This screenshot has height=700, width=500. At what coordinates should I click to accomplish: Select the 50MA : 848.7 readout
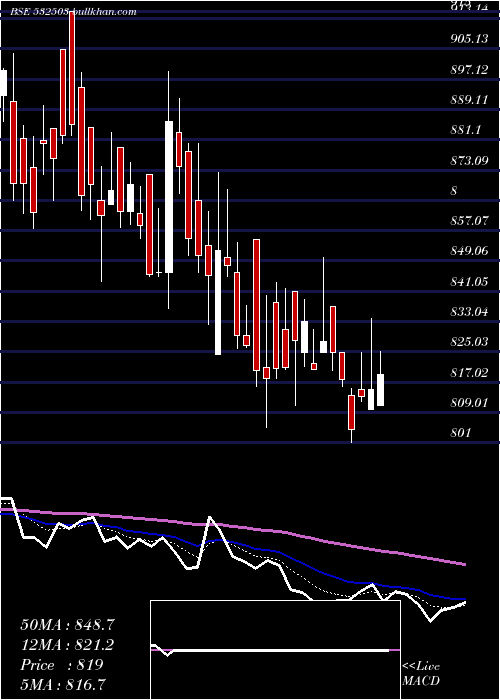point(67,625)
